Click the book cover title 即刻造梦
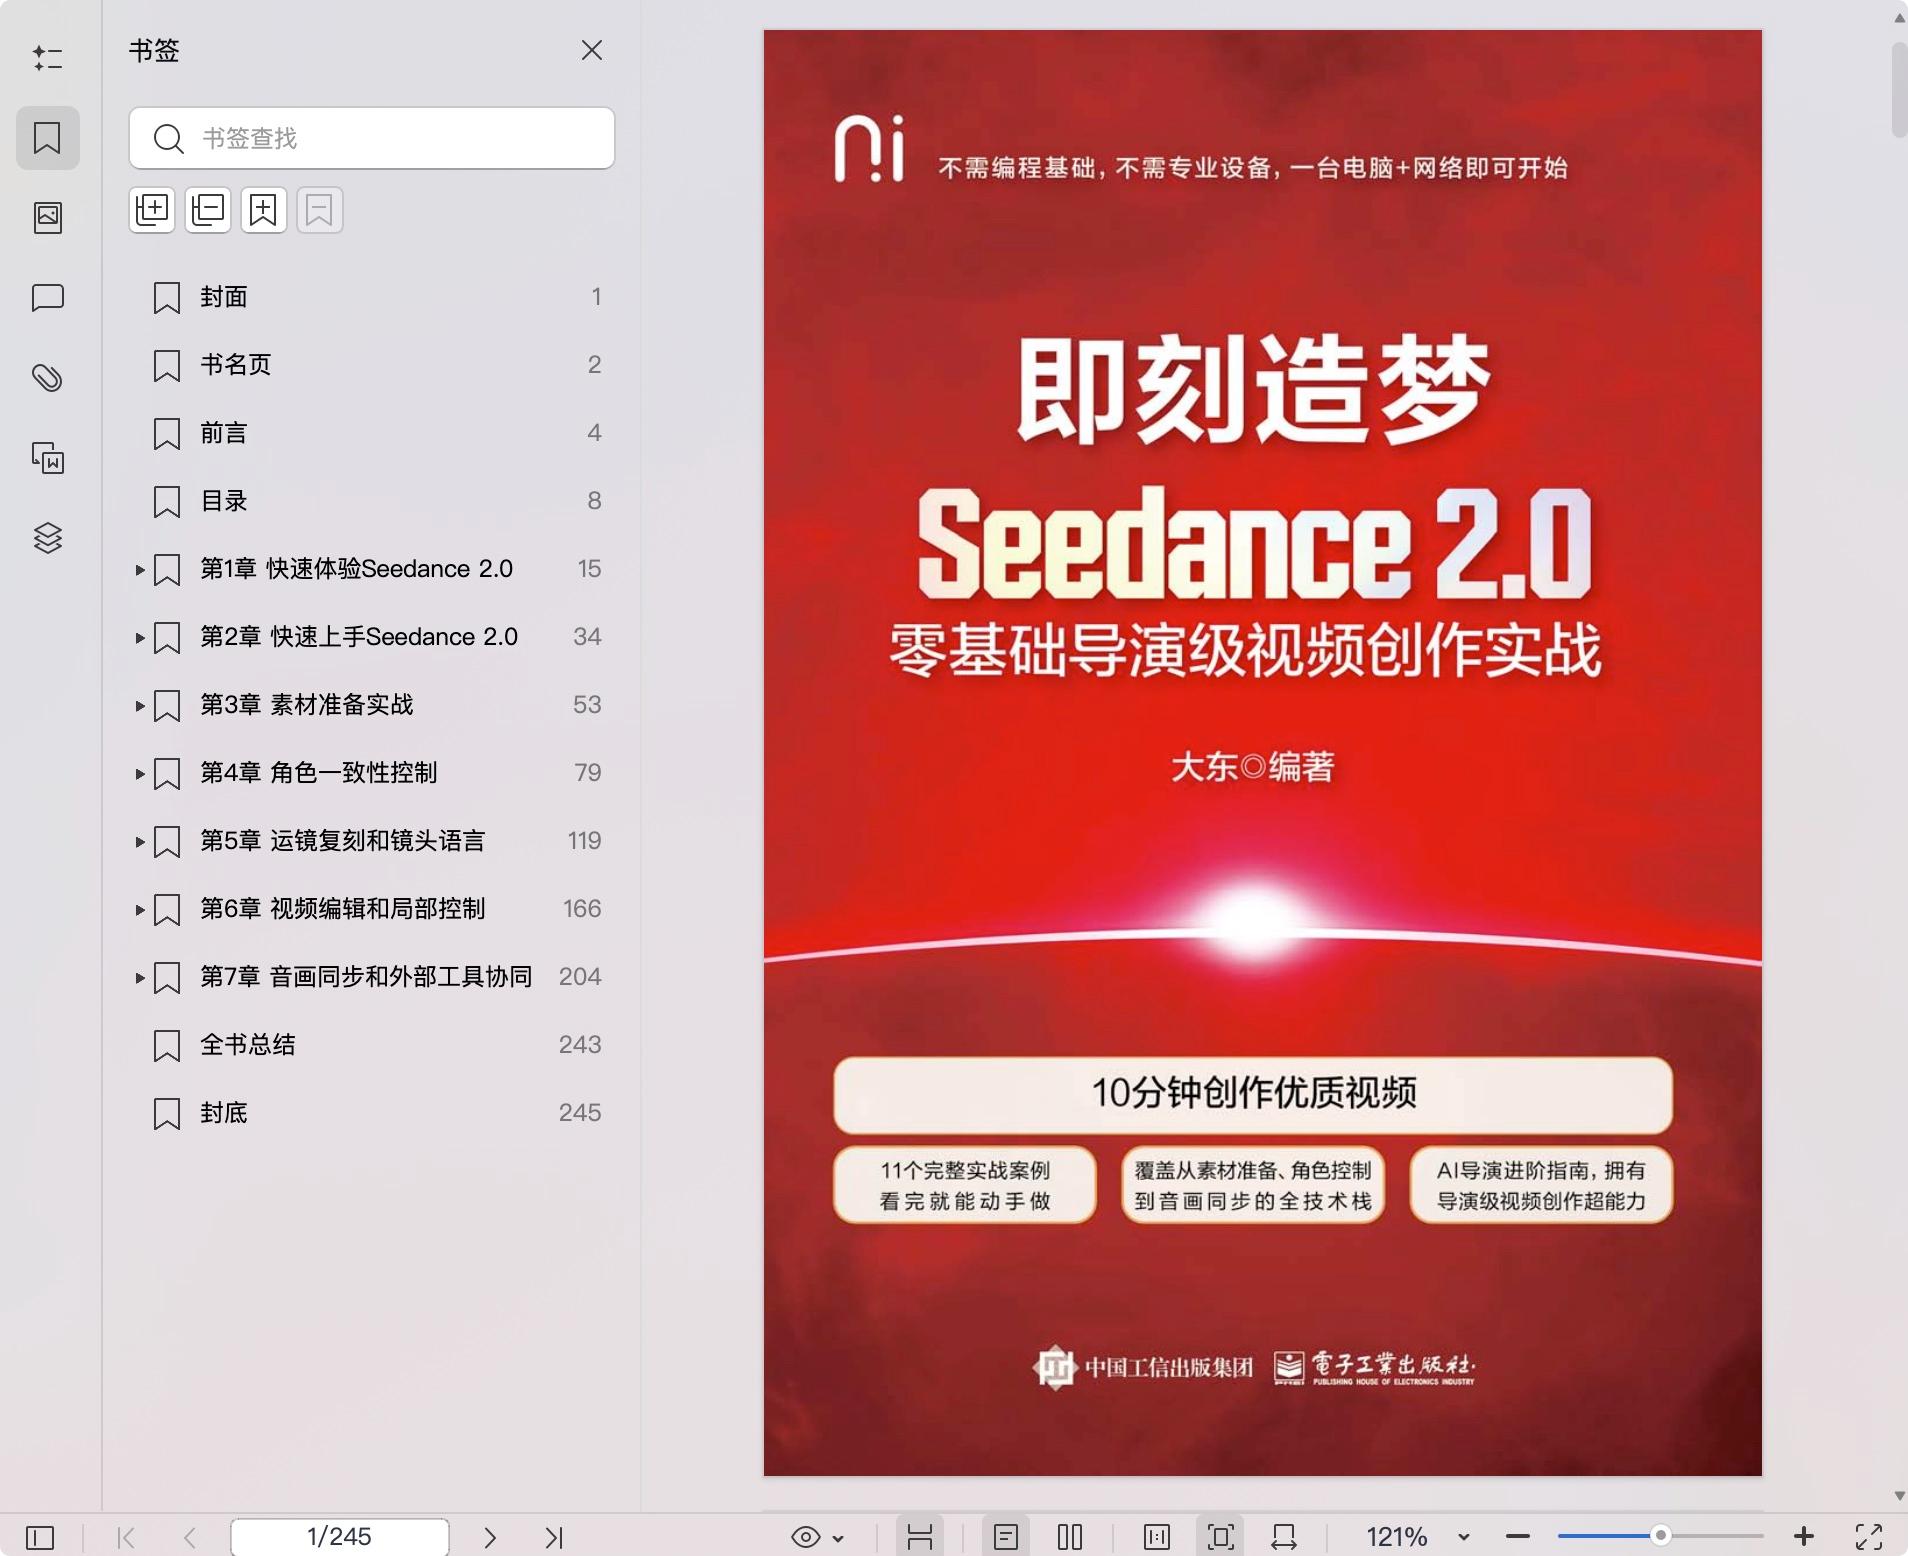 pyautogui.click(x=1253, y=390)
